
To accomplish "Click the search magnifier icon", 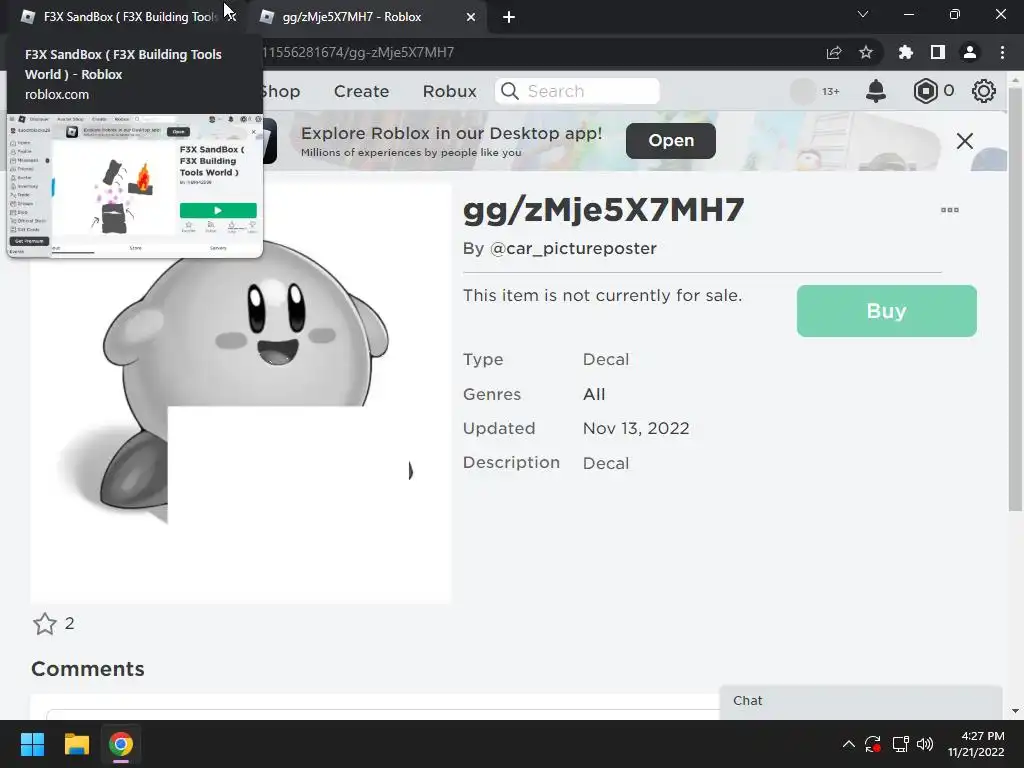I will click(510, 91).
